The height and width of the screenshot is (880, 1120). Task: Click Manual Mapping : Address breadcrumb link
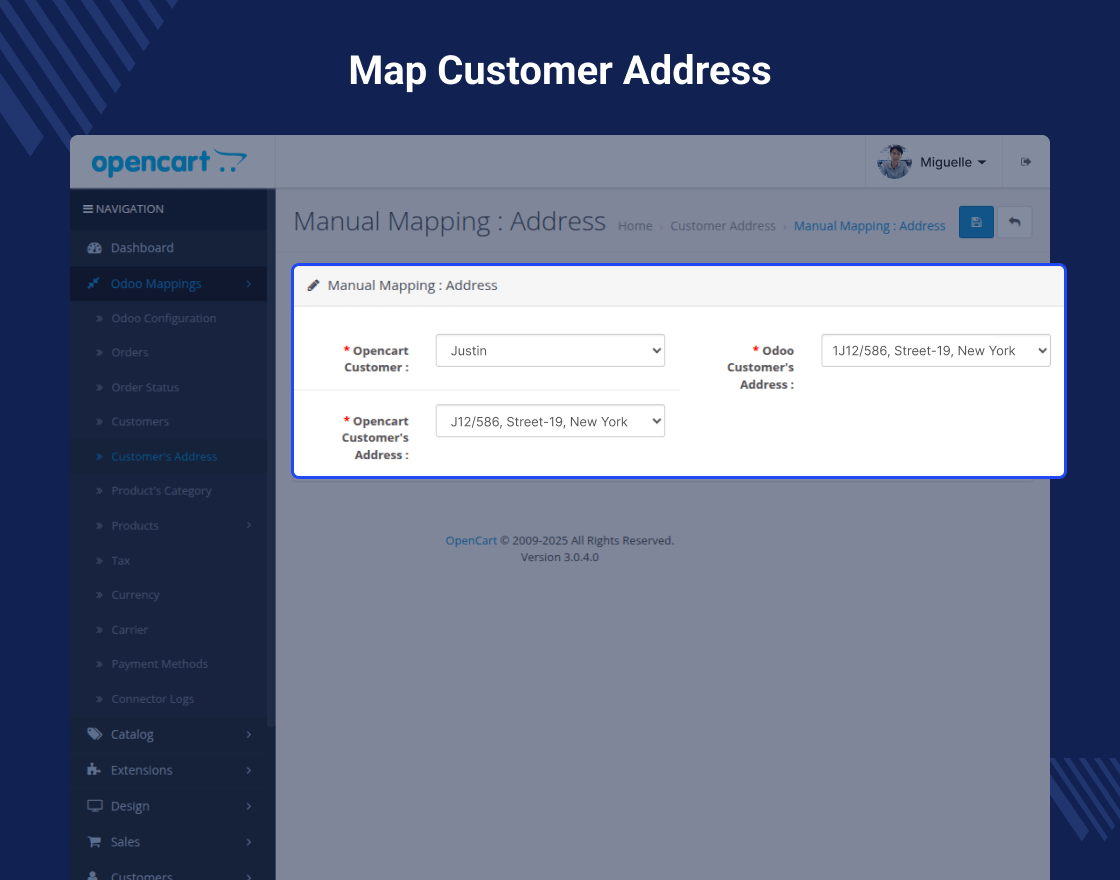point(869,226)
